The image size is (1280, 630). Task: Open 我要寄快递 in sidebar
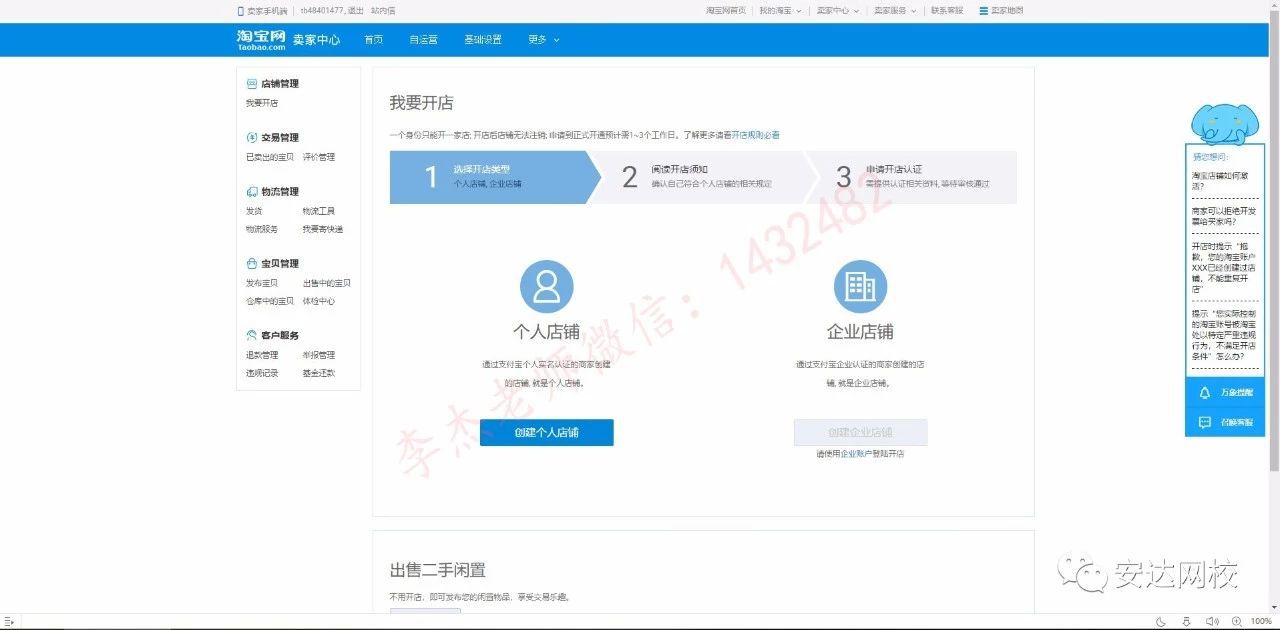[323, 229]
